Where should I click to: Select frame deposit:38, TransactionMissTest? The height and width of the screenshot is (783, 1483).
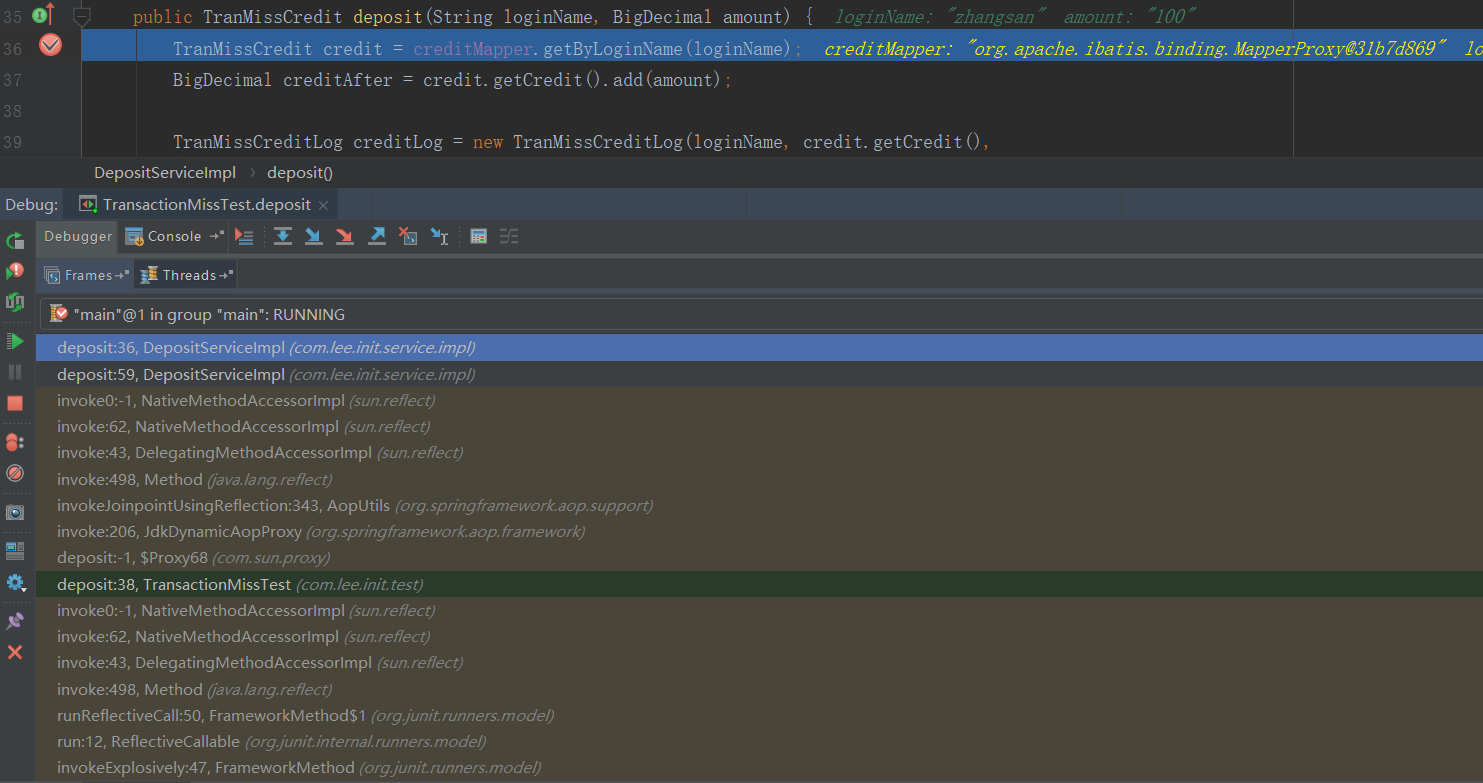(759, 584)
